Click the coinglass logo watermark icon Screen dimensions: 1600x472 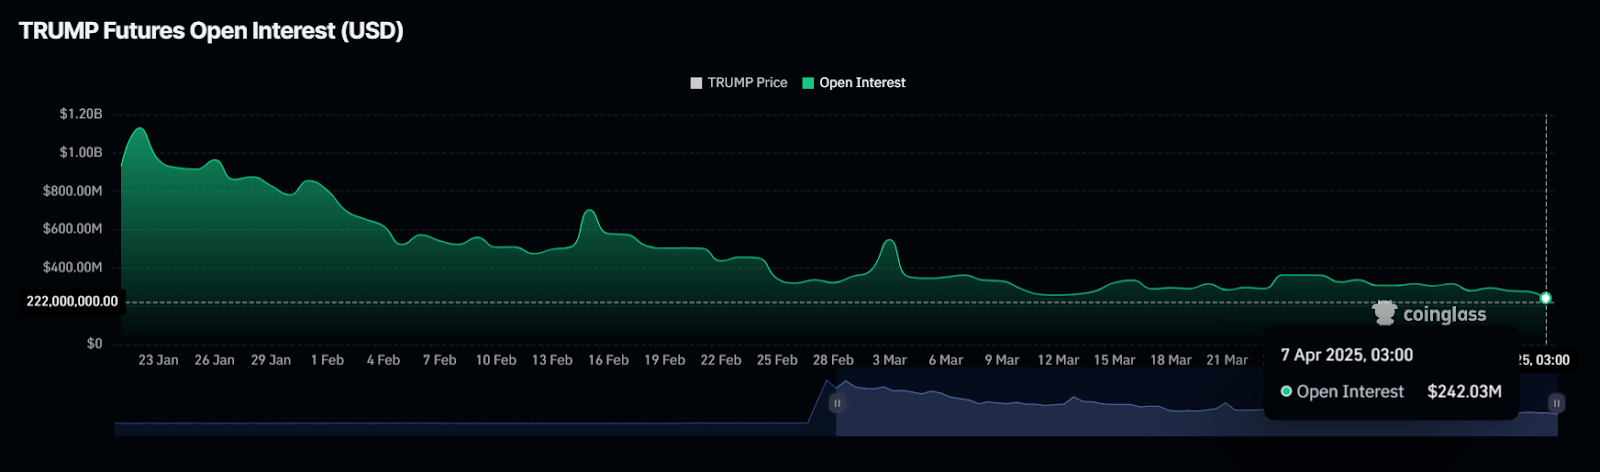(1384, 313)
